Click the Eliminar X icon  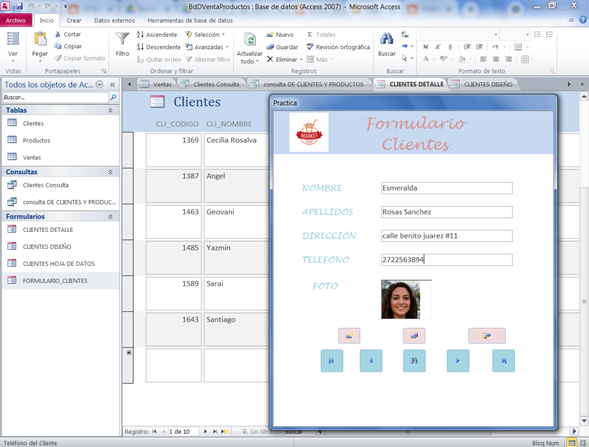(x=270, y=59)
